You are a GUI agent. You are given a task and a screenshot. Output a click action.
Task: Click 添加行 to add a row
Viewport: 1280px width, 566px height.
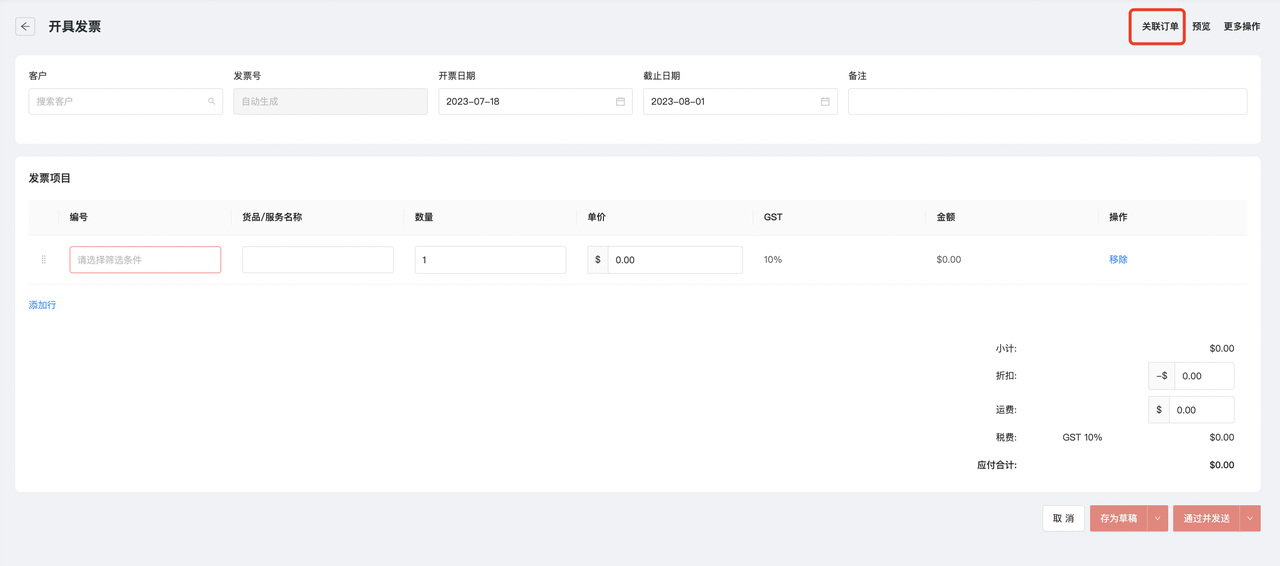click(x=42, y=305)
